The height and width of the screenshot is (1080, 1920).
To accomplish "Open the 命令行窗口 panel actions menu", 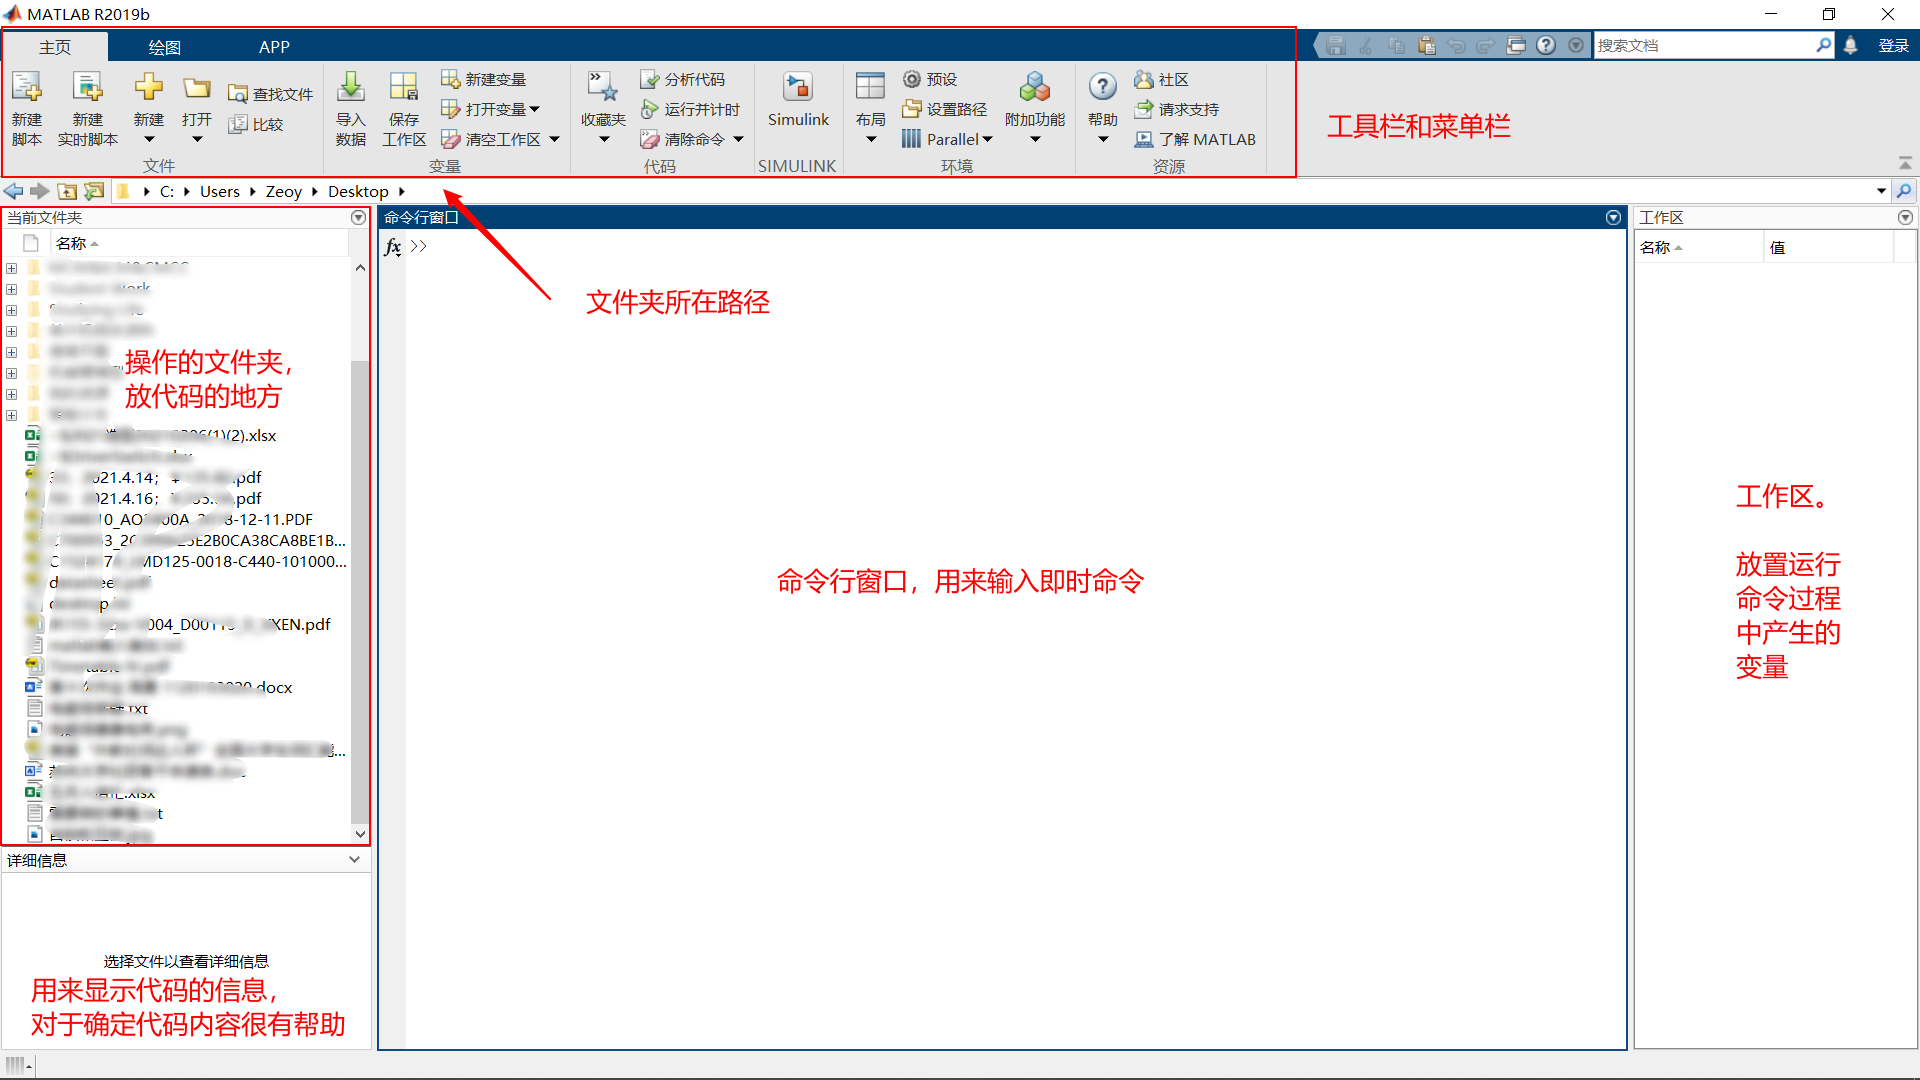I will tap(1613, 217).
